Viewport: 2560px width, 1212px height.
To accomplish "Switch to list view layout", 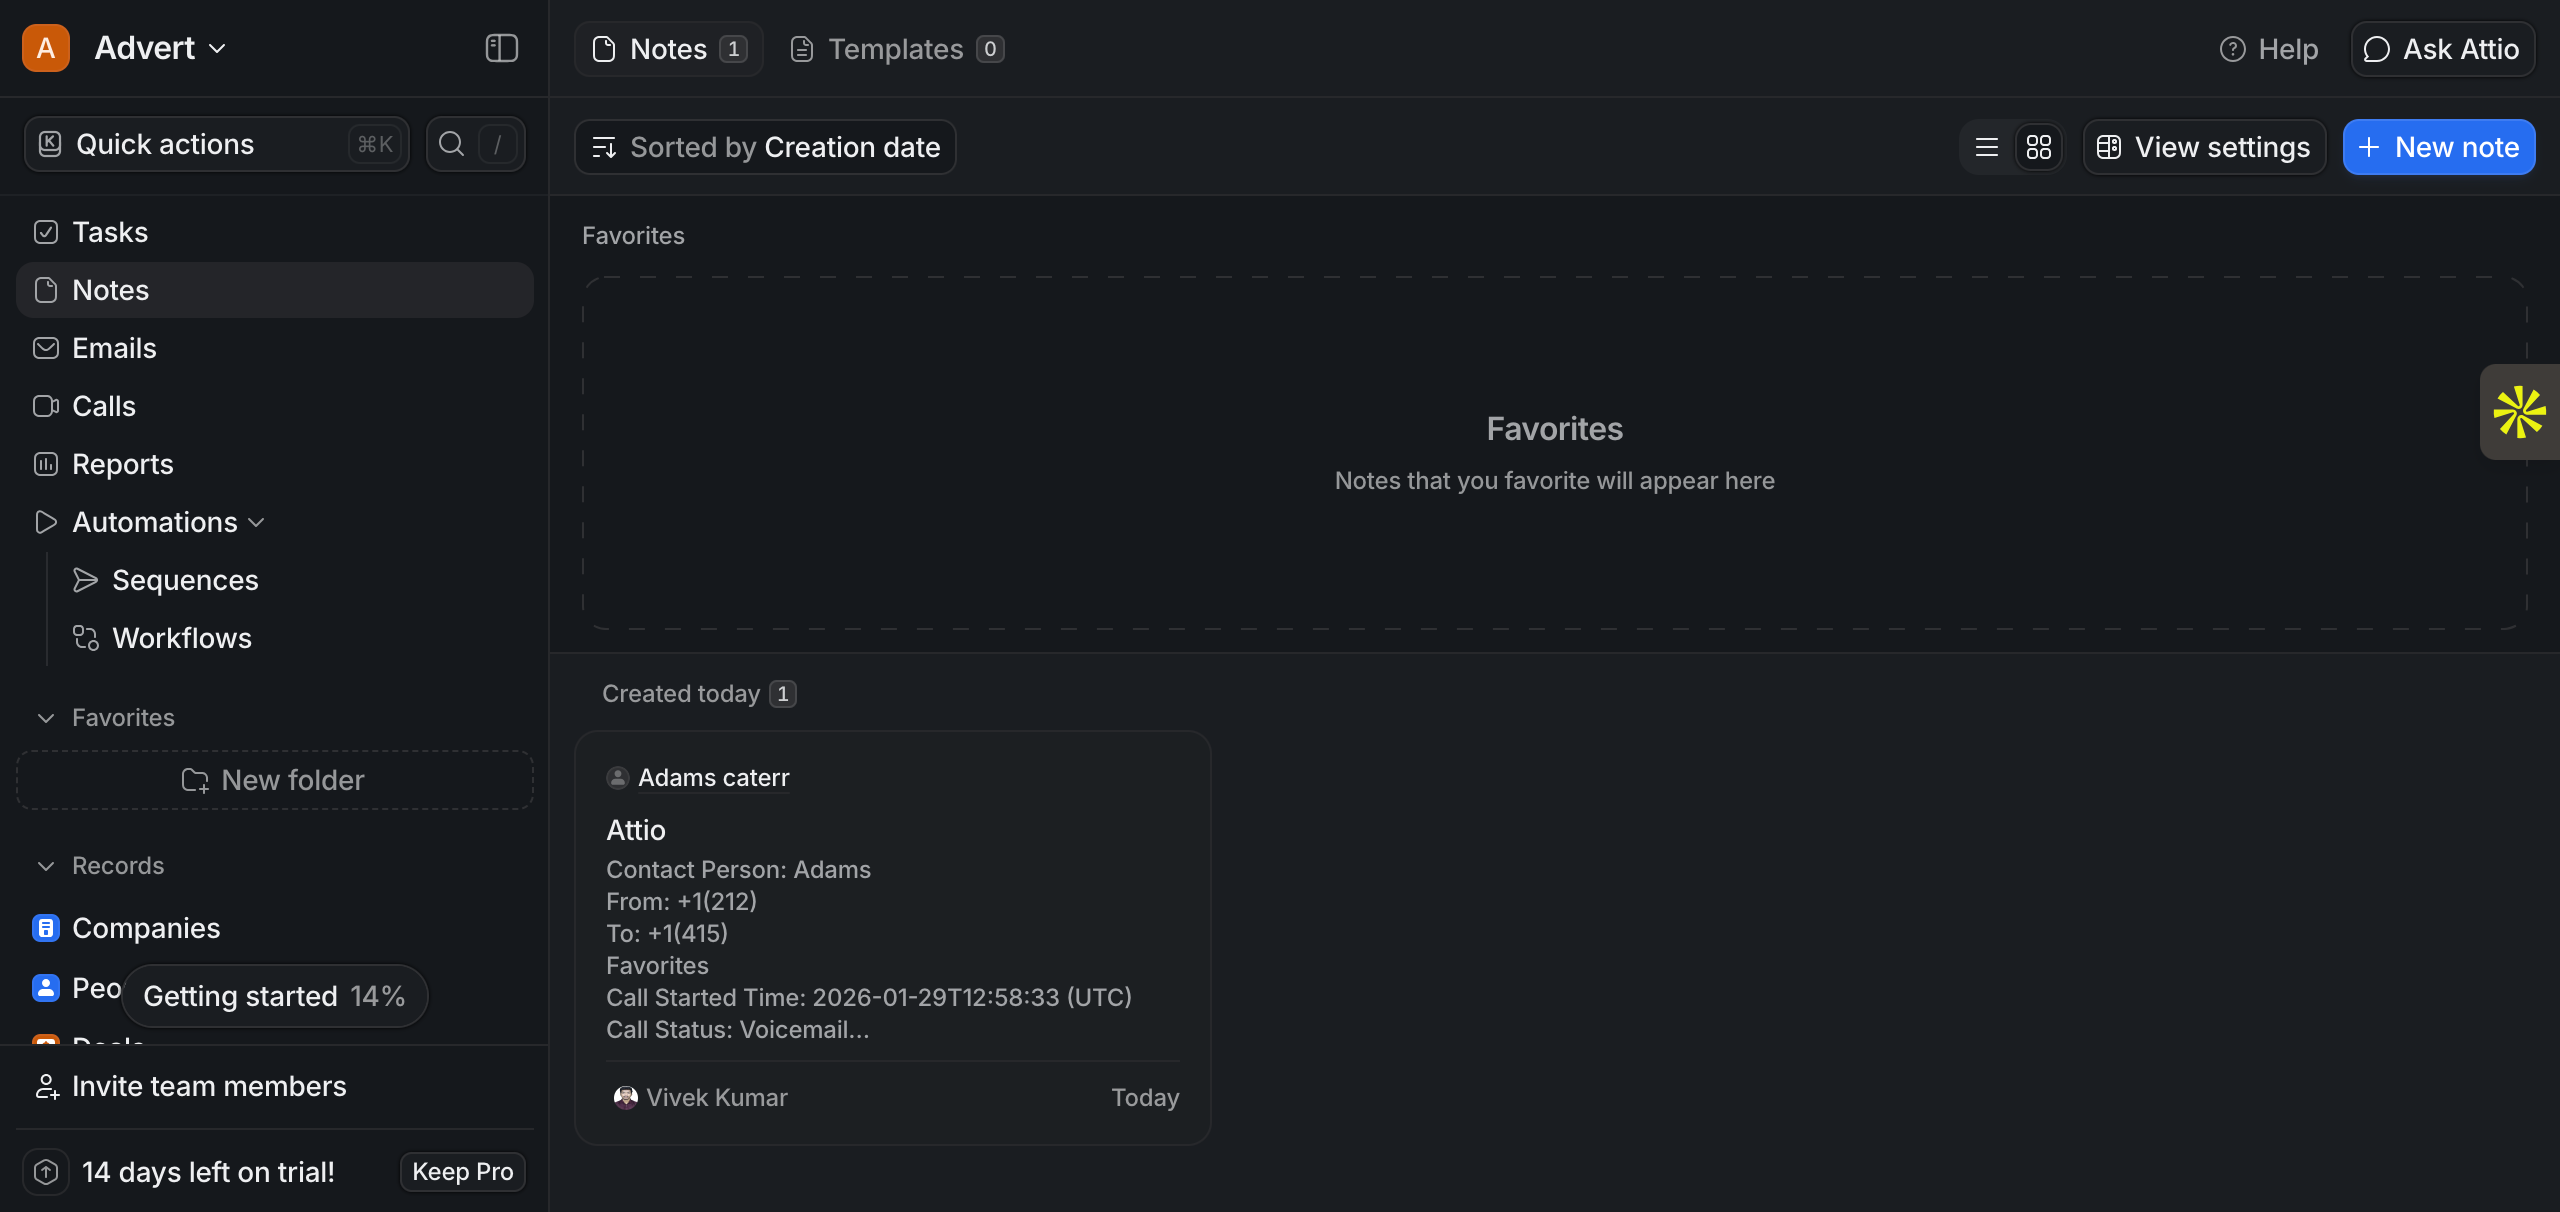I will pos(1987,147).
